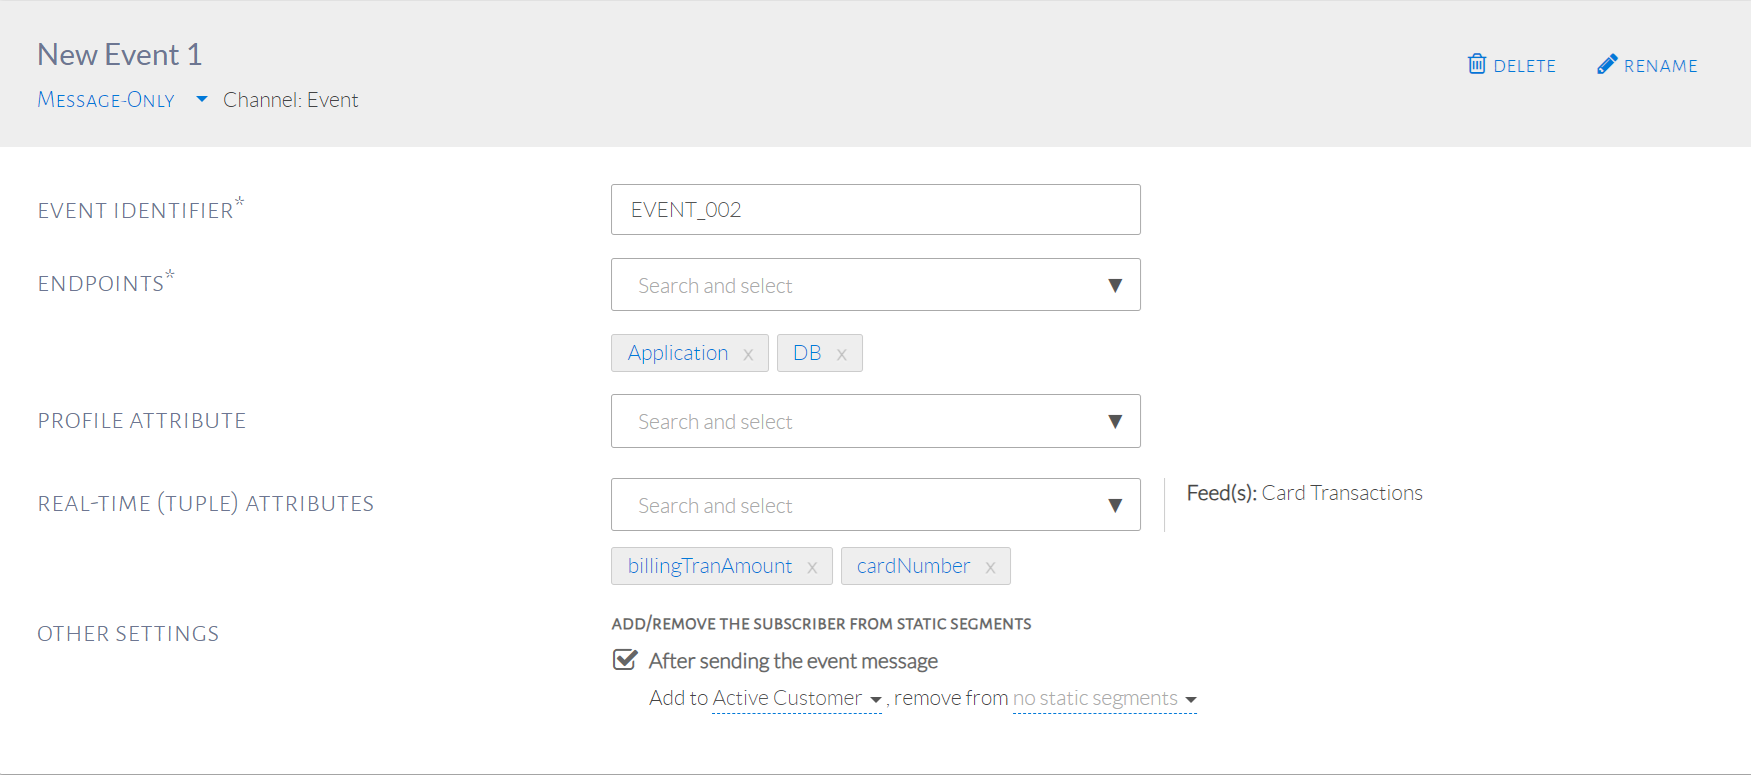Screen dimensions: 1751x775
Task: Uncheck After sending the event message
Action: (625, 660)
